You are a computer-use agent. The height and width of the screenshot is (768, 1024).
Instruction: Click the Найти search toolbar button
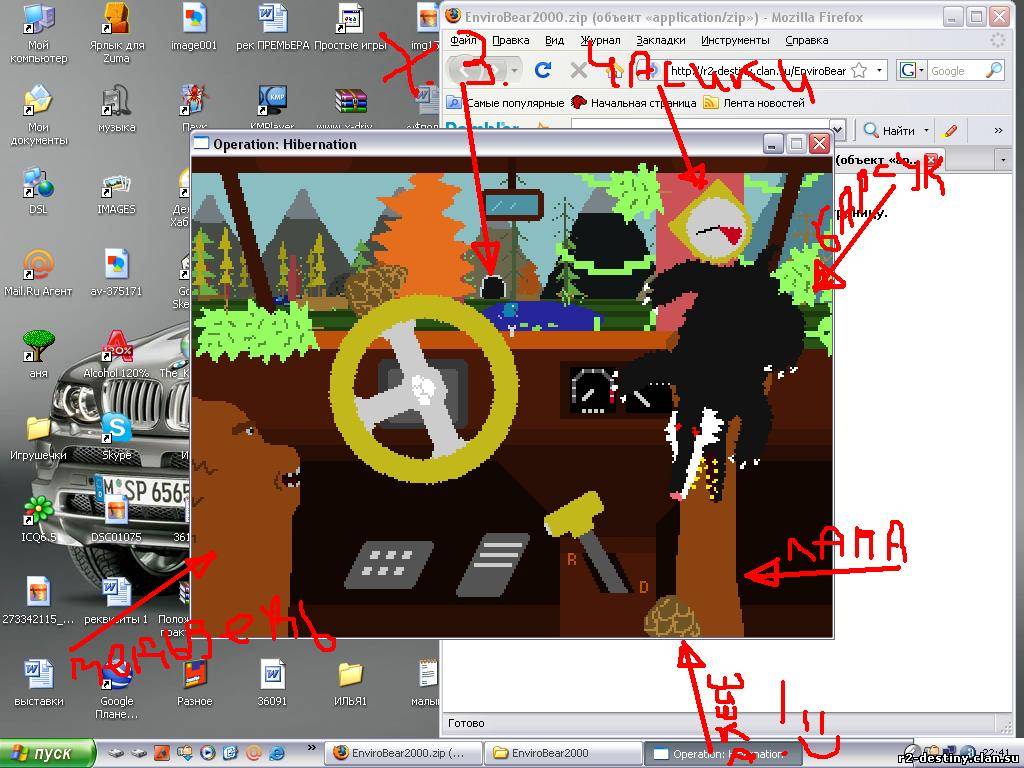pos(889,131)
